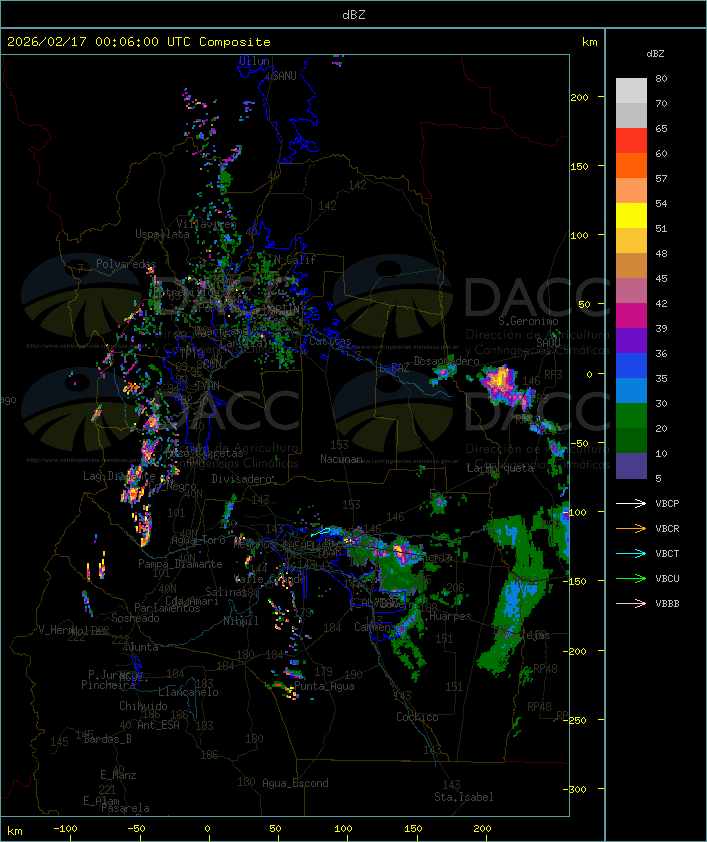Click the Lag.Diamante map label

(119, 476)
